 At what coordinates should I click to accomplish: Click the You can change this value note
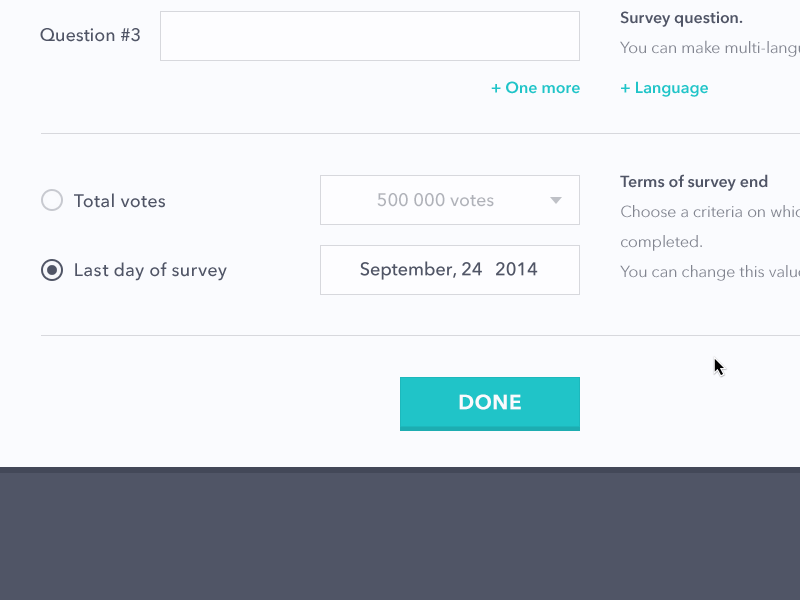(x=709, y=271)
